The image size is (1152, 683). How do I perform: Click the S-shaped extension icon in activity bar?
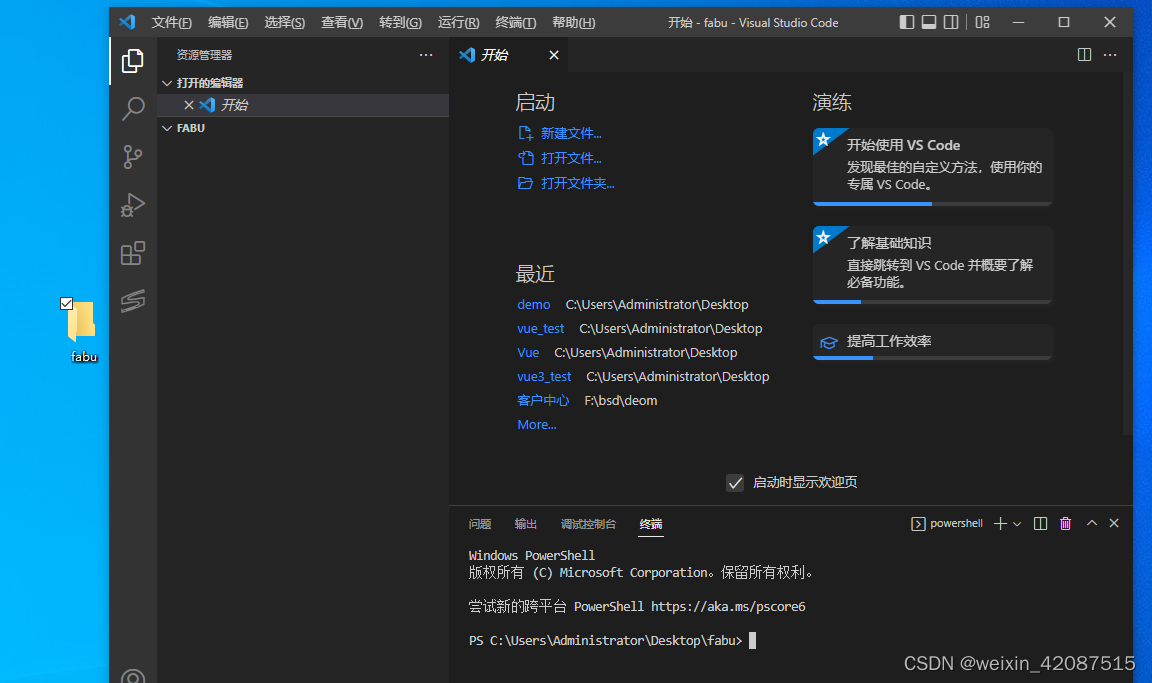pyautogui.click(x=132, y=300)
